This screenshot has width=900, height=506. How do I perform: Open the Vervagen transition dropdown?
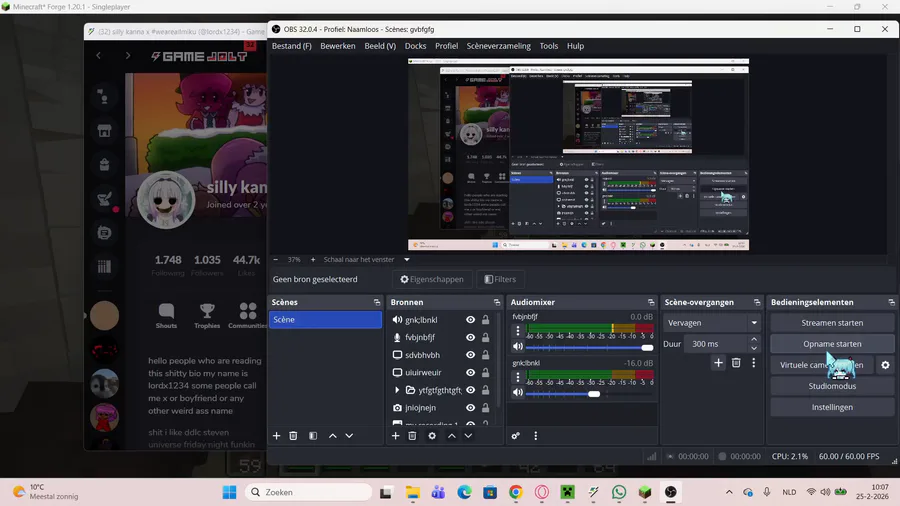[712, 323]
